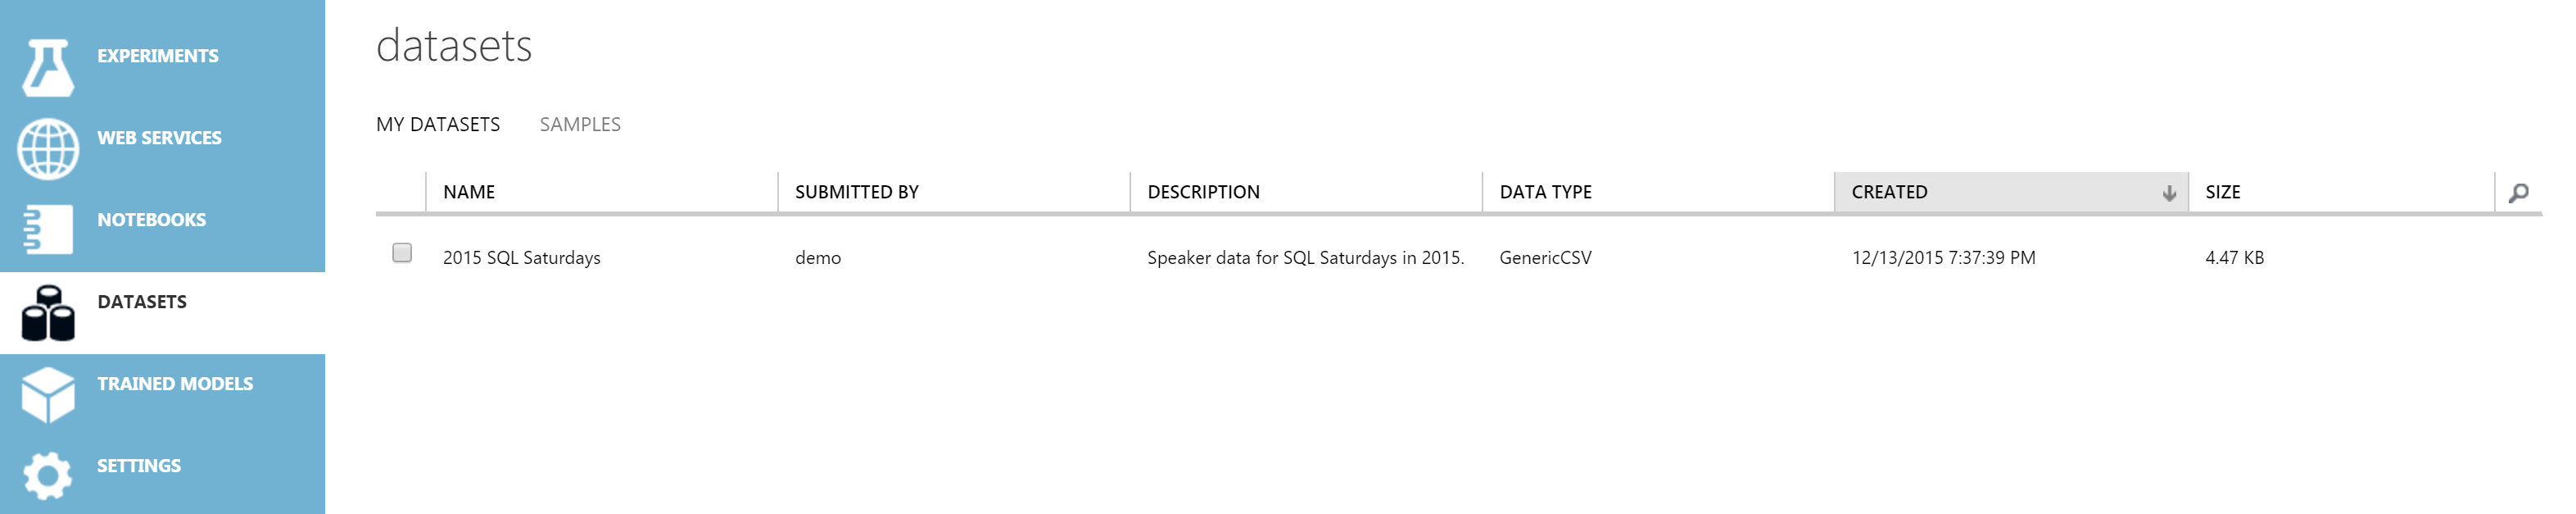Sort by the Created column header

2010,192
